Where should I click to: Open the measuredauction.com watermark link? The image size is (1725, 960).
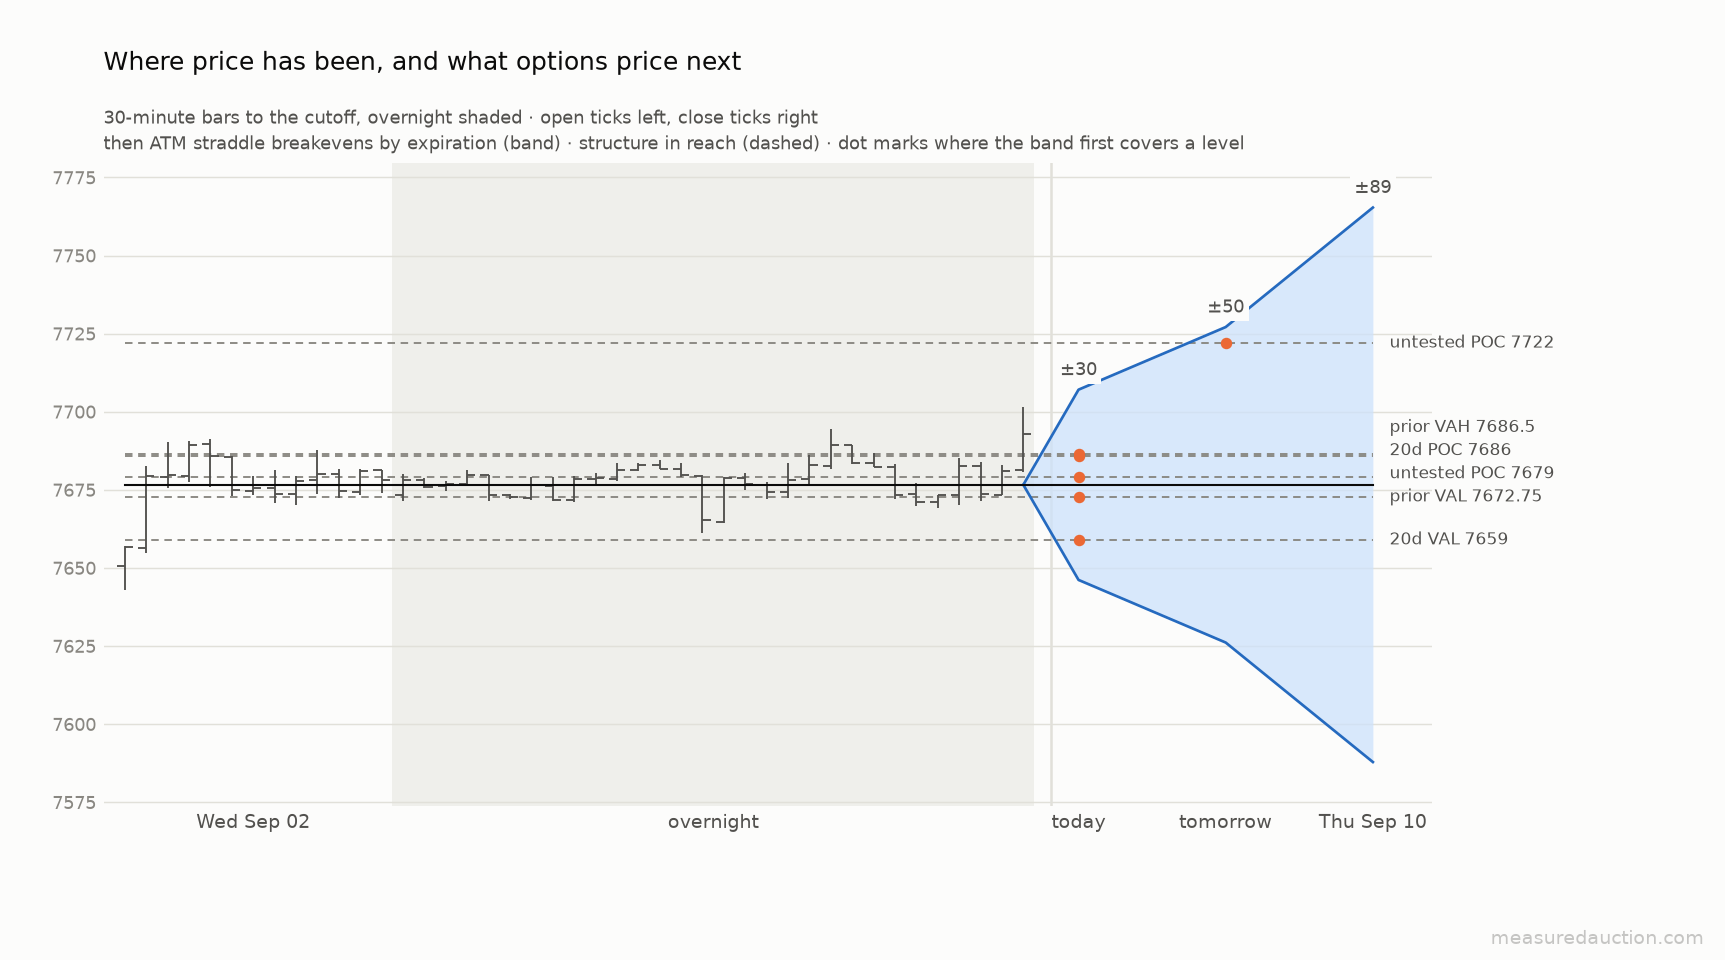1596,938
